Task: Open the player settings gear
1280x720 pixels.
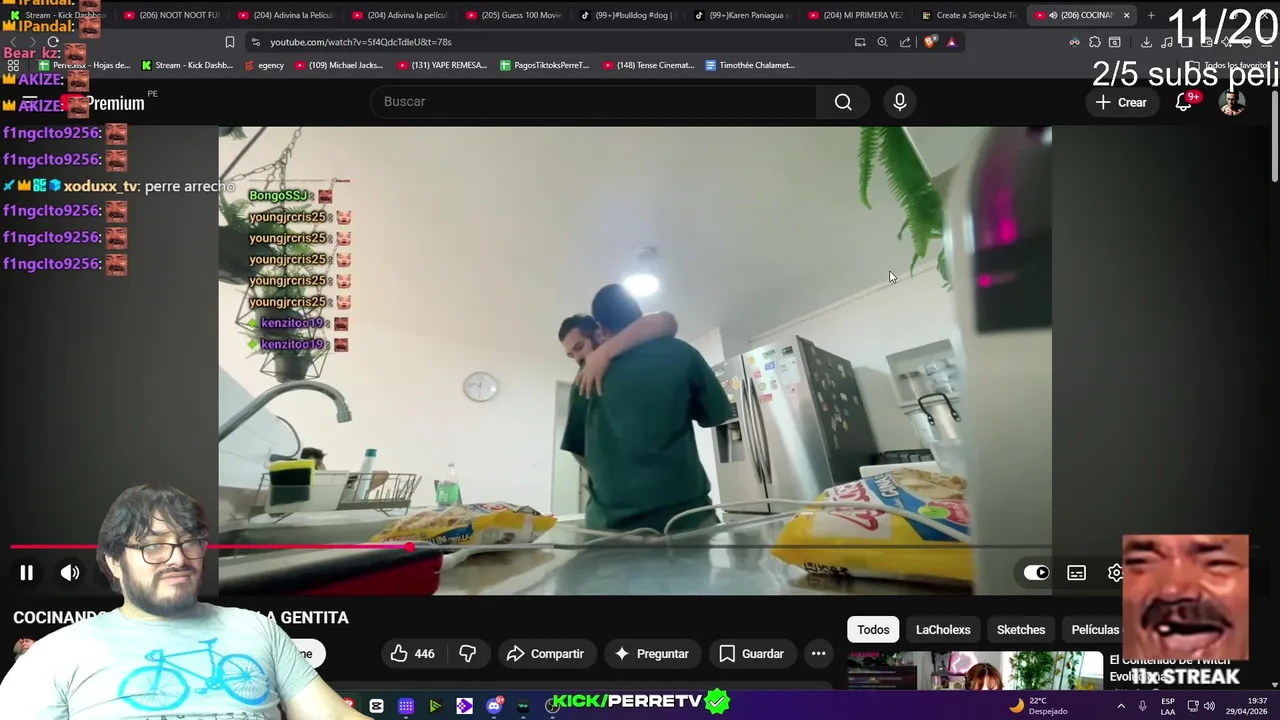Action: tap(1115, 573)
